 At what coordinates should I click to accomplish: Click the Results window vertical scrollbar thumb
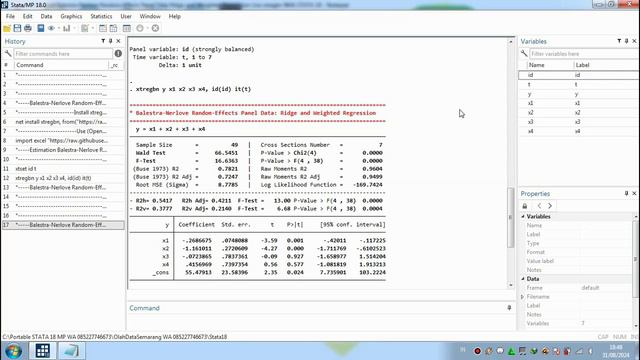tap(511, 217)
